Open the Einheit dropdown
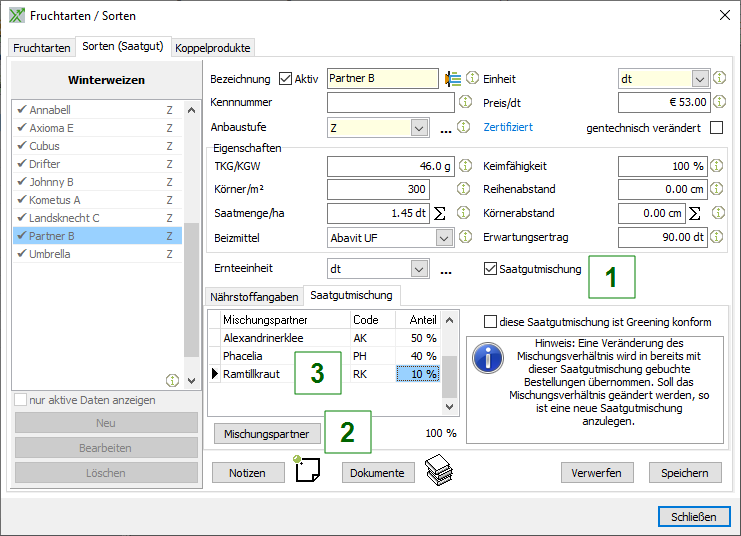Viewport: 741px width, 536px height. (x=700, y=79)
